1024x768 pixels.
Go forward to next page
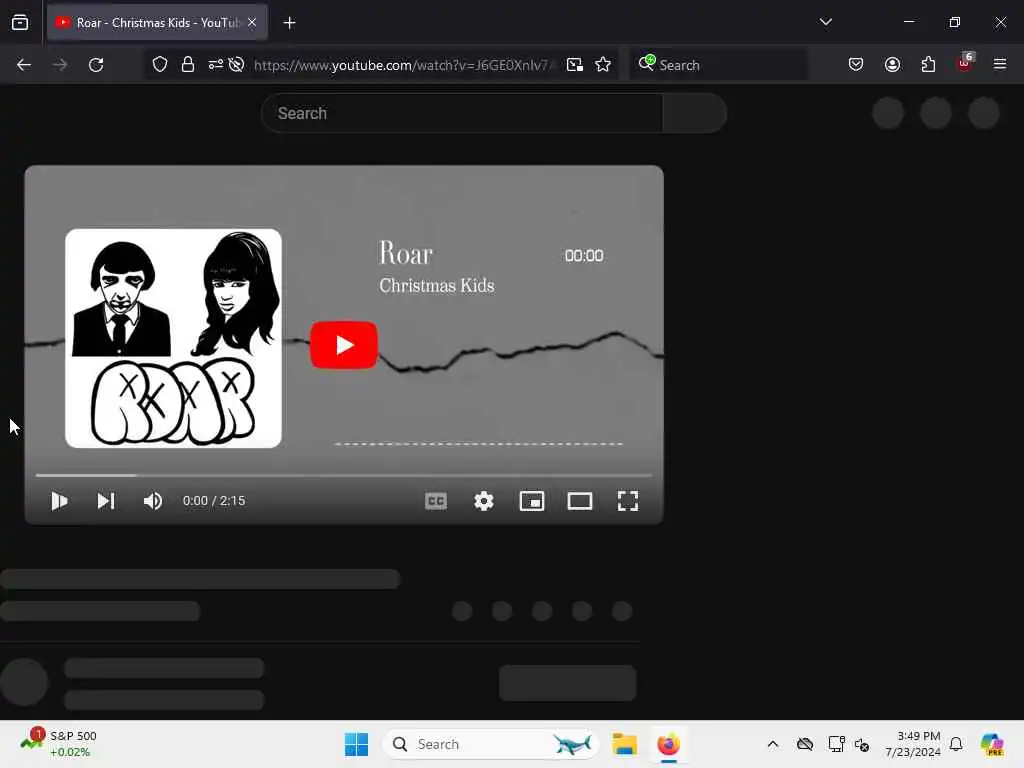click(x=60, y=65)
